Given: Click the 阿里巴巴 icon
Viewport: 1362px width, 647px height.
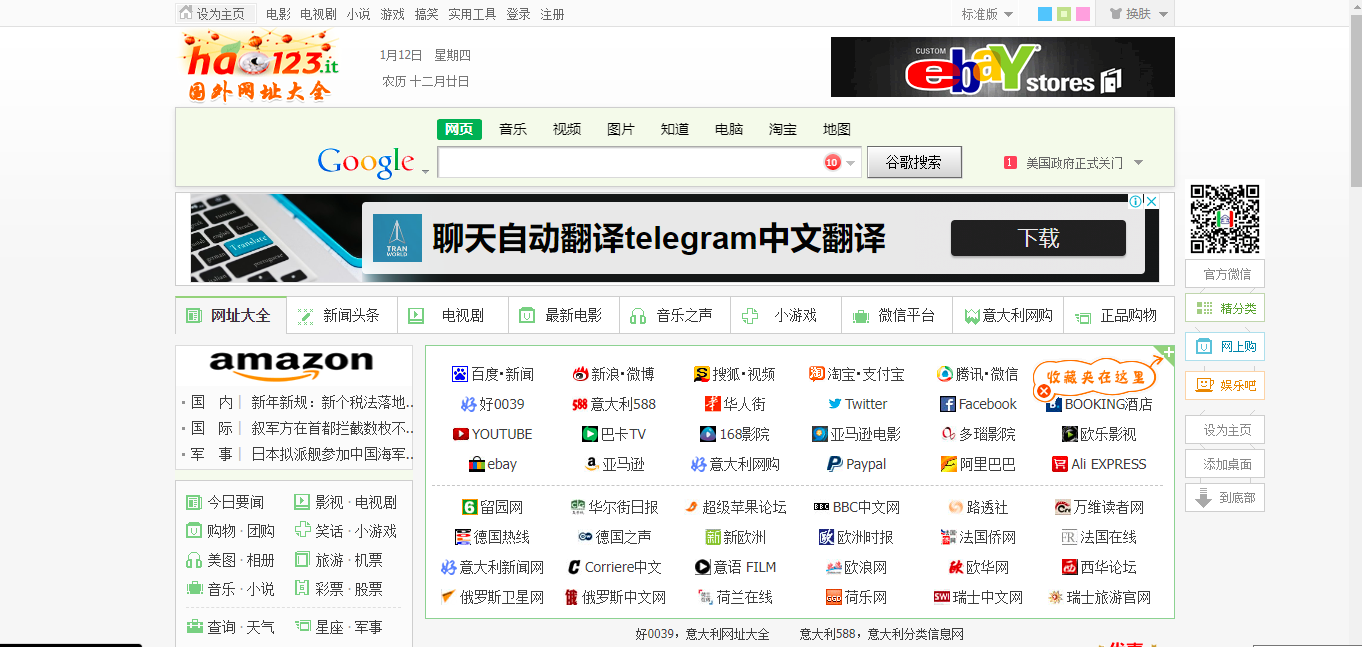Looking at the screenshot, I should click(949, 464).
